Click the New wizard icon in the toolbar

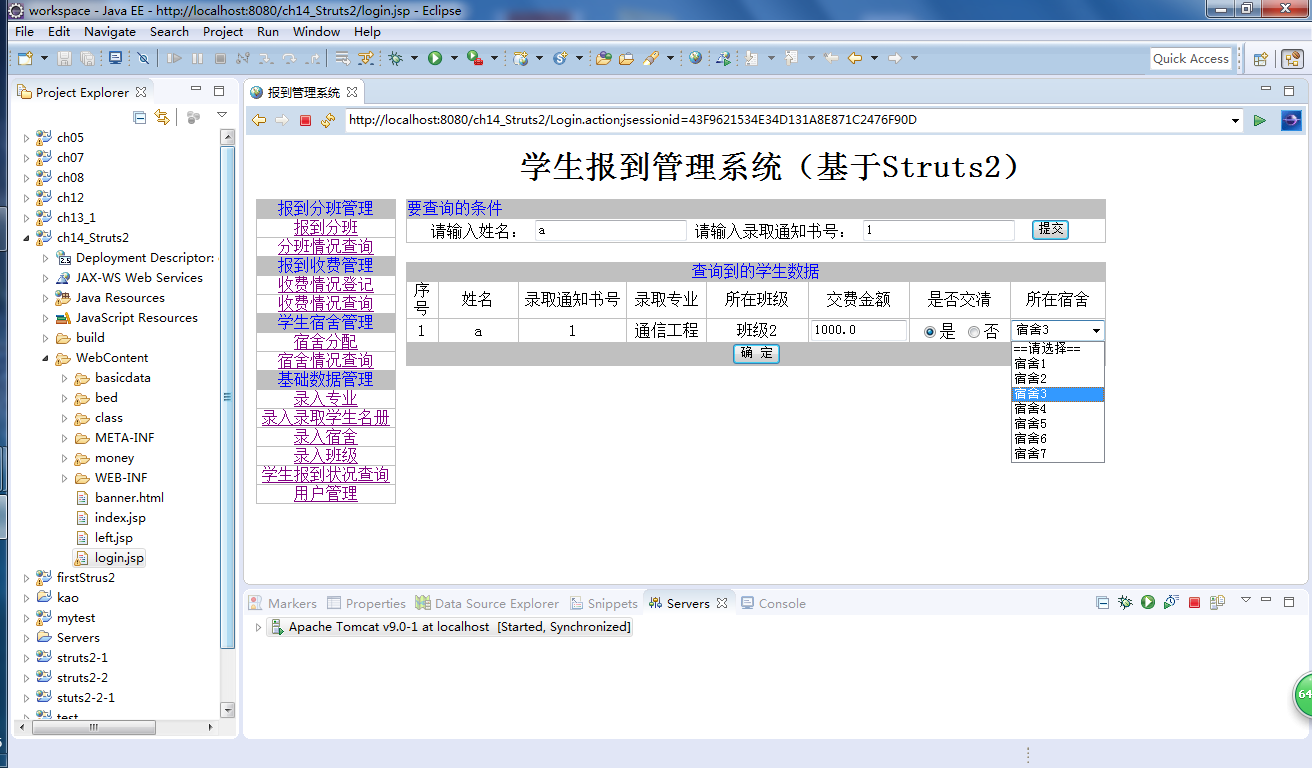coord(25,58)
